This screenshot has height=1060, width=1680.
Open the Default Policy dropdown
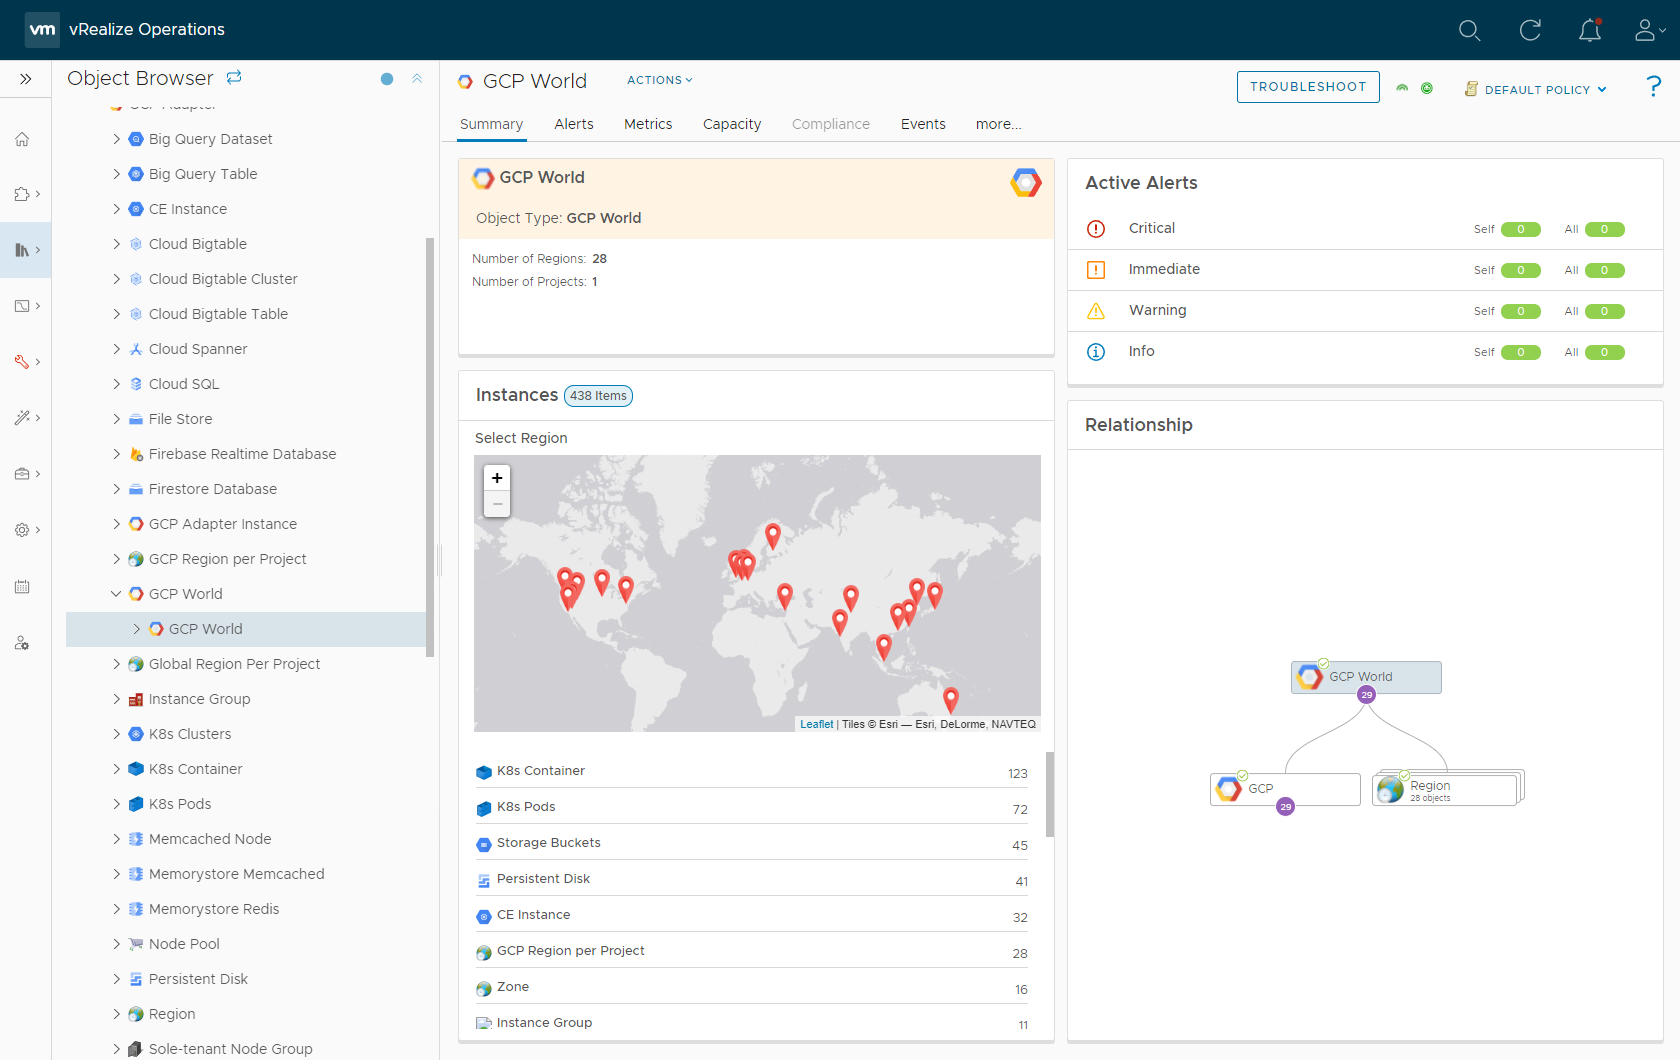(1536, 89)
